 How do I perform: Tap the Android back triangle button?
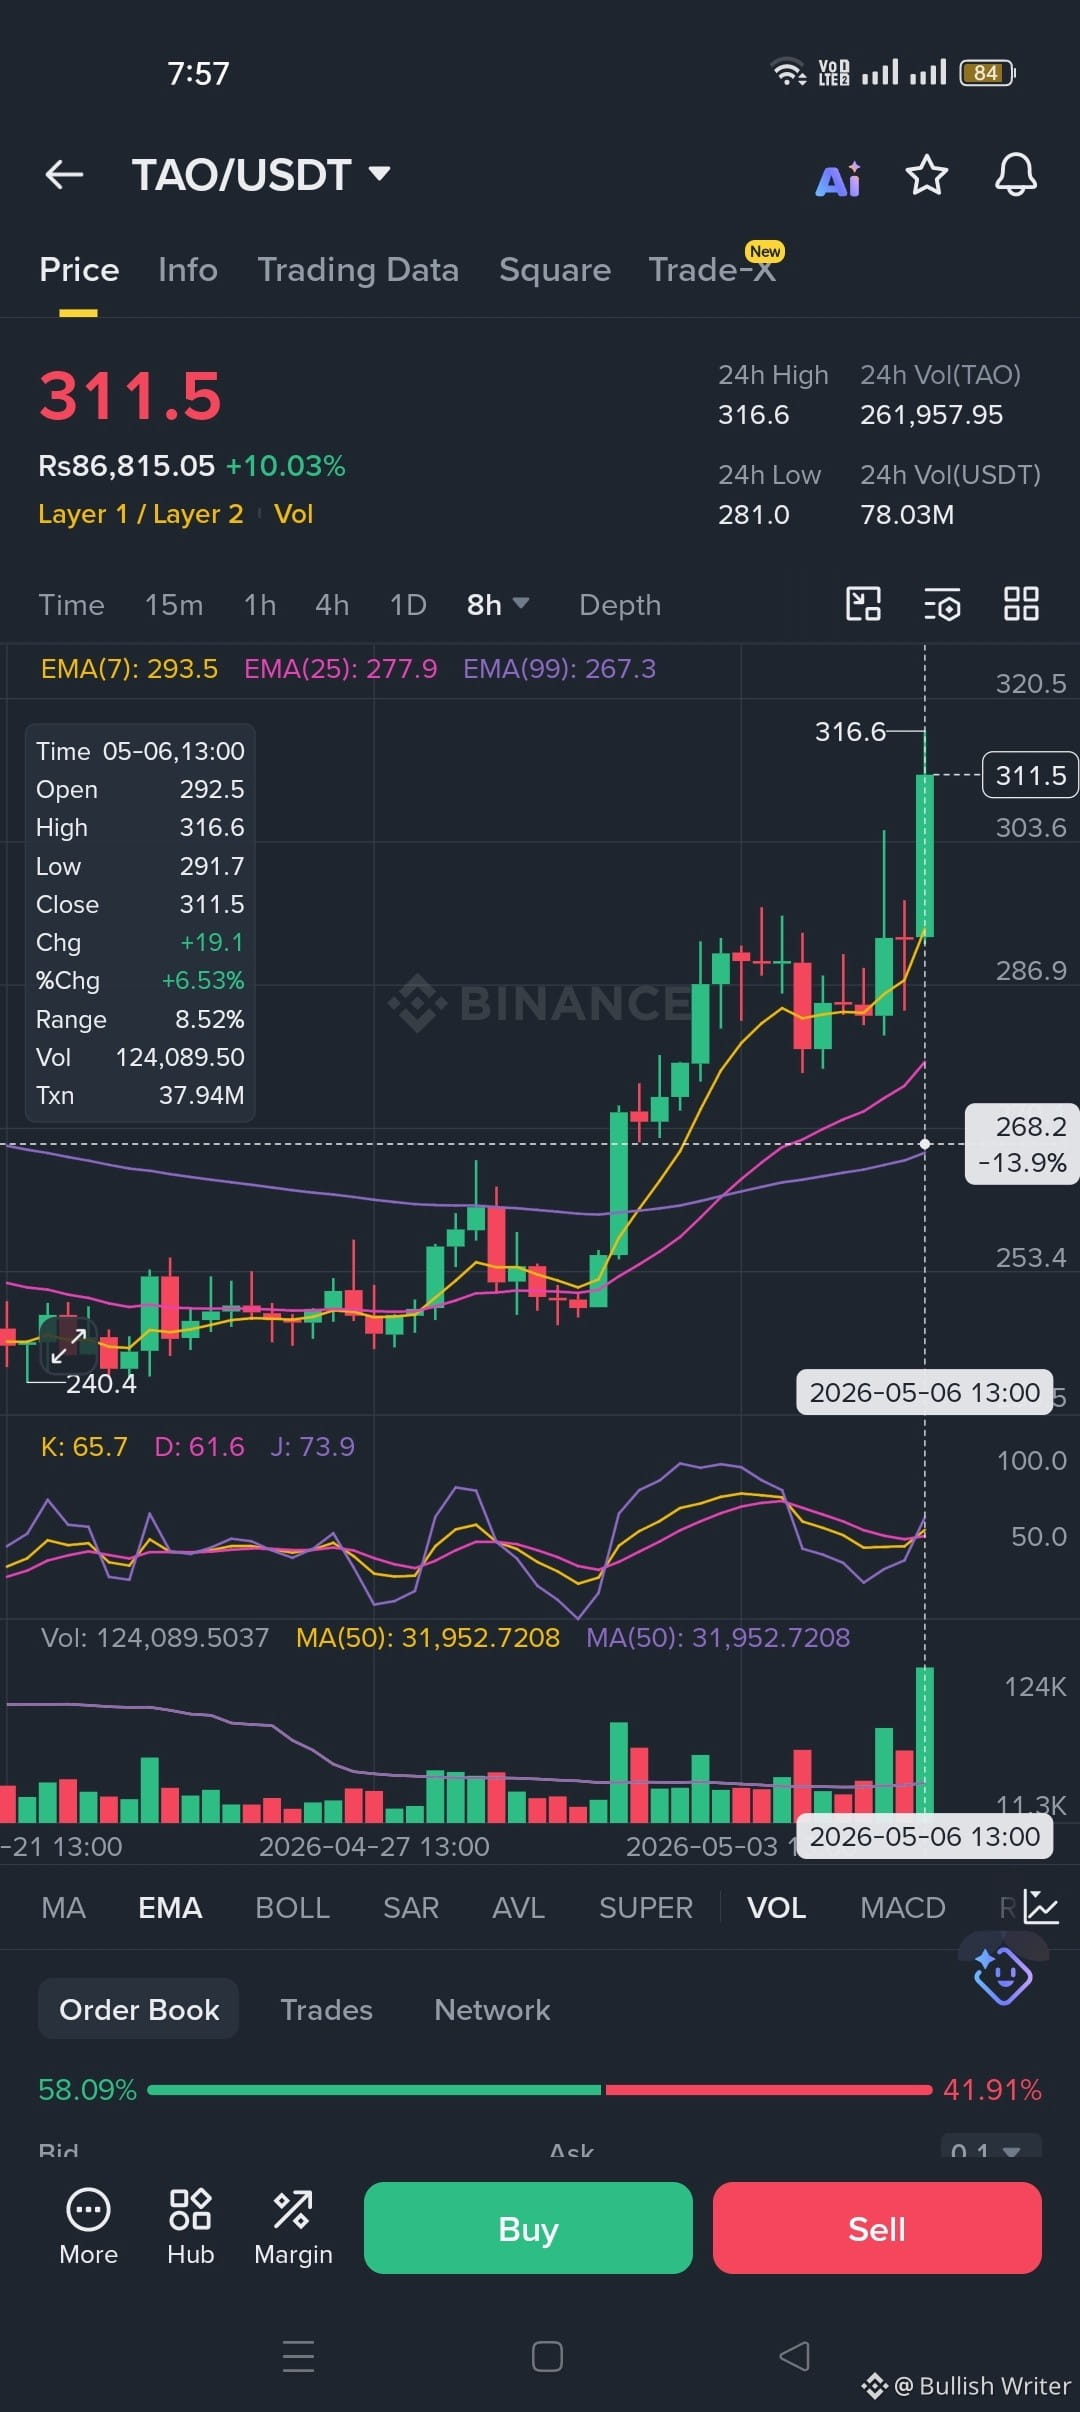coord(794,2356)
